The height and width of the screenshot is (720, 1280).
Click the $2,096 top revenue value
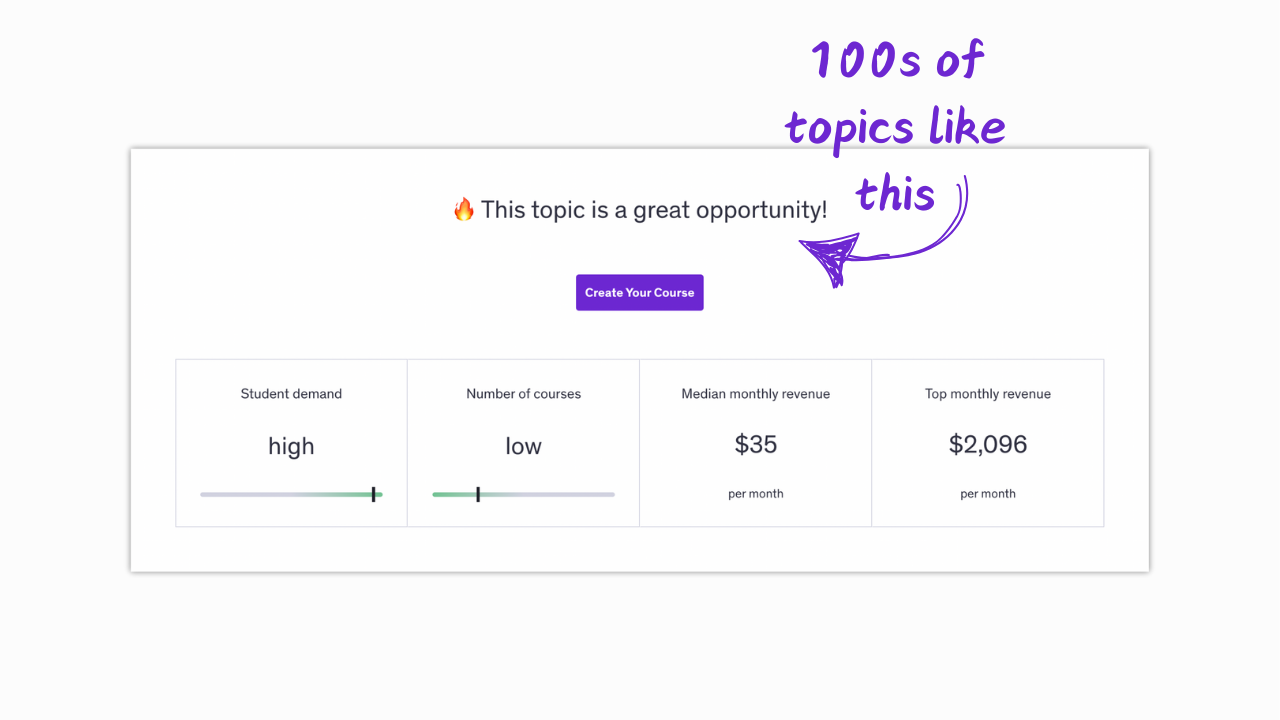tap(988, 444)
